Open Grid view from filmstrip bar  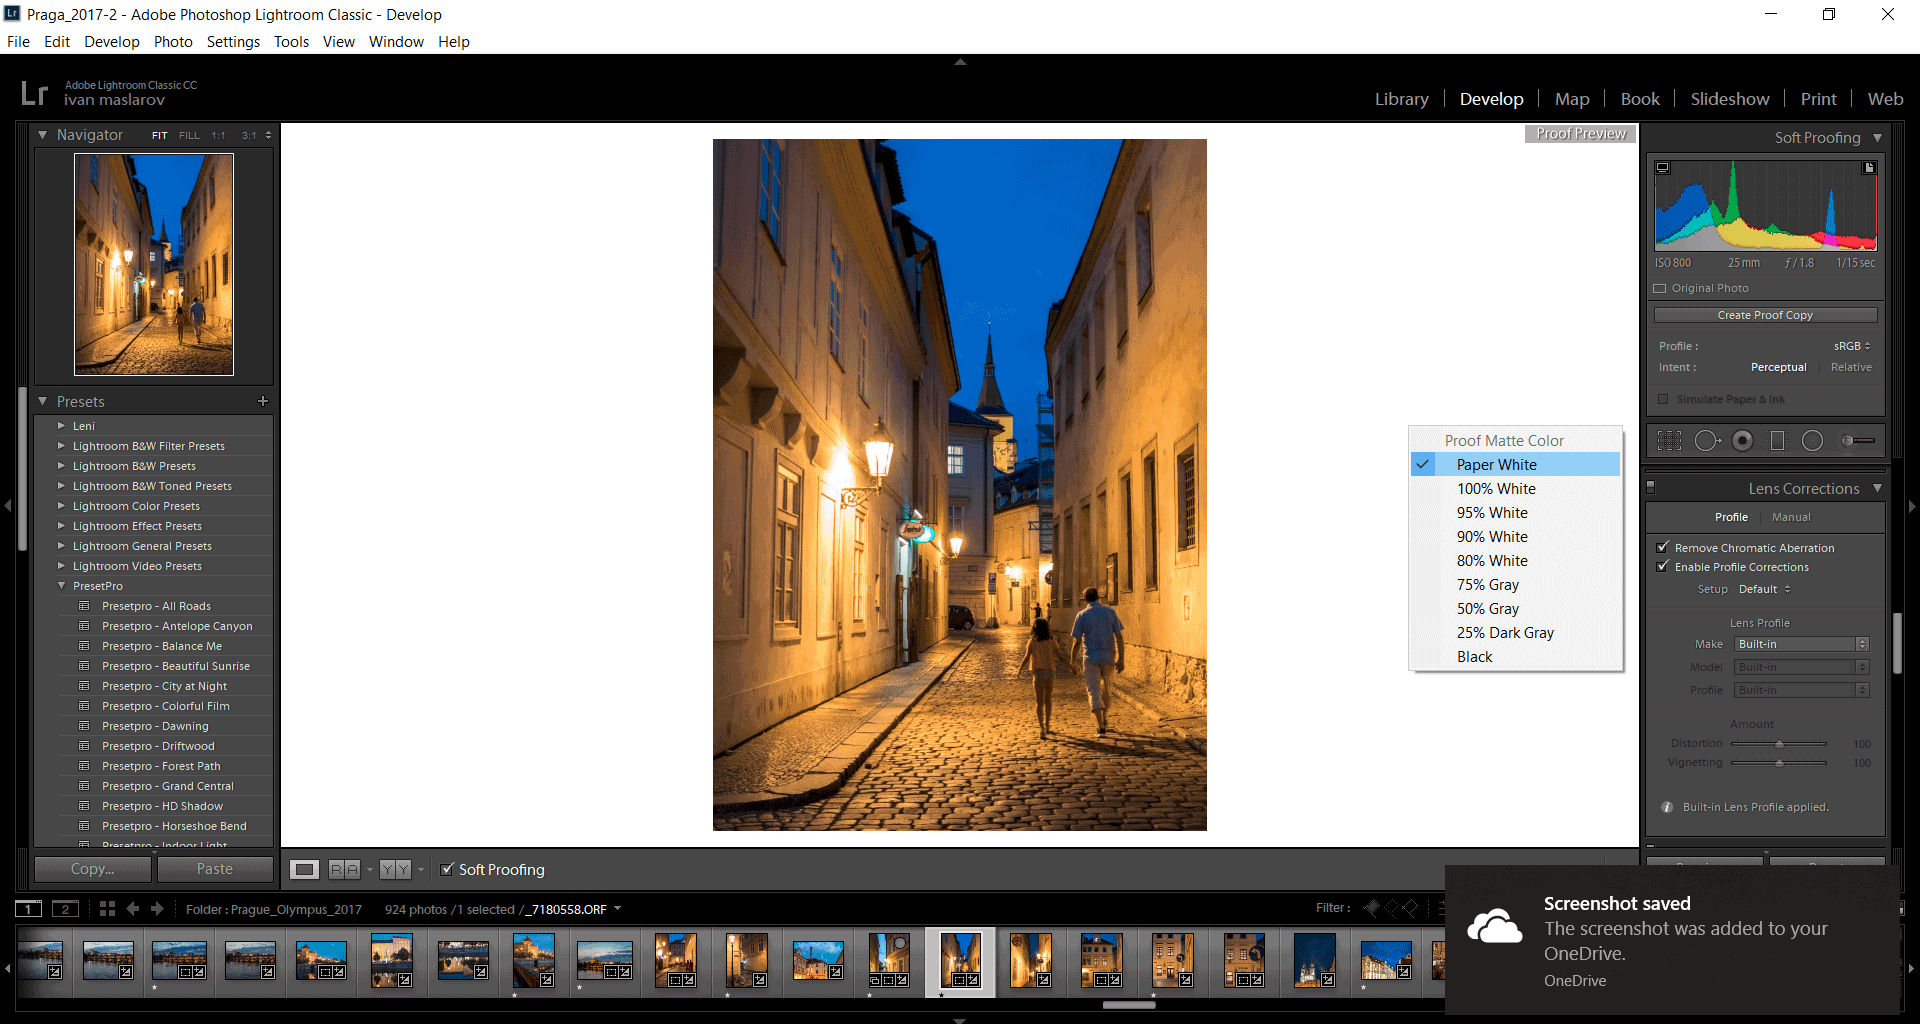click(107, 909)
